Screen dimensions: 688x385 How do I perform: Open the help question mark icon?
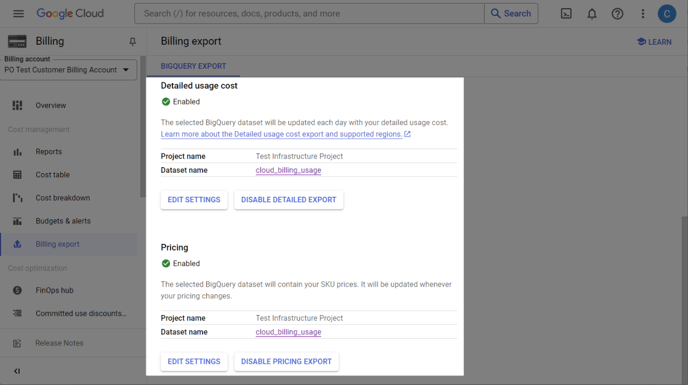pos(617,14)
